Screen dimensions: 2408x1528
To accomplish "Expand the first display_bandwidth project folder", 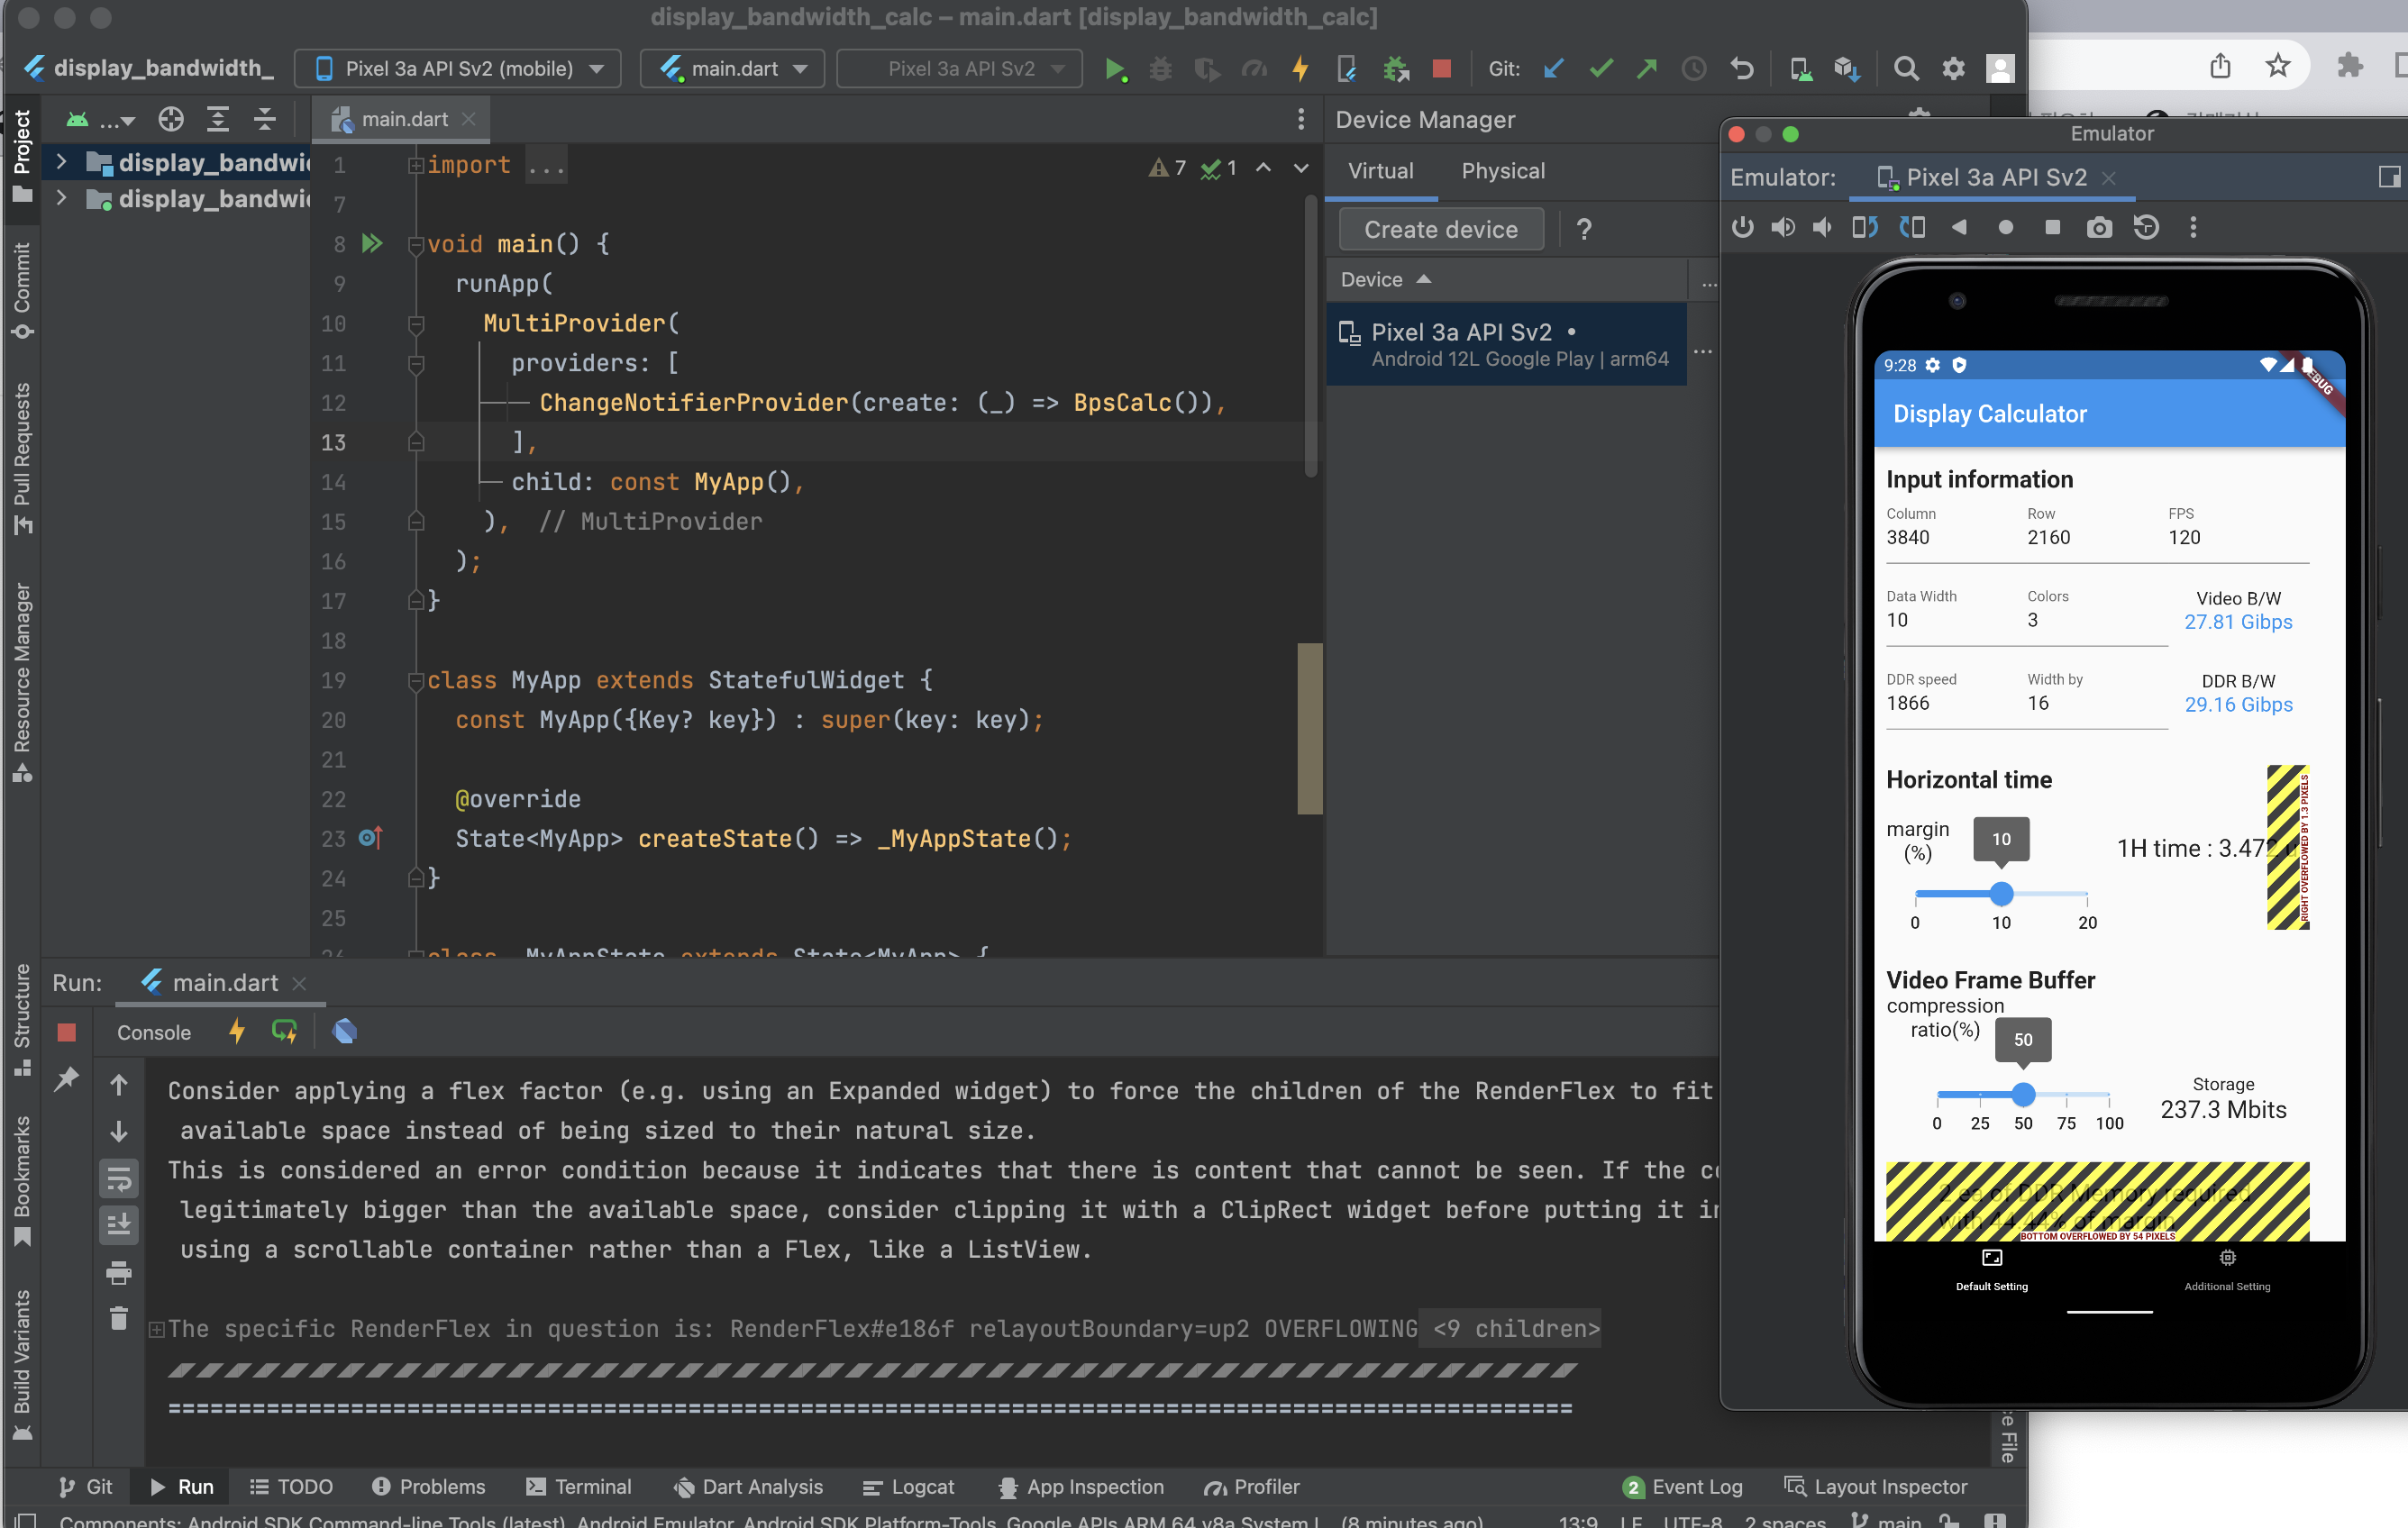I will coord(62,162).
